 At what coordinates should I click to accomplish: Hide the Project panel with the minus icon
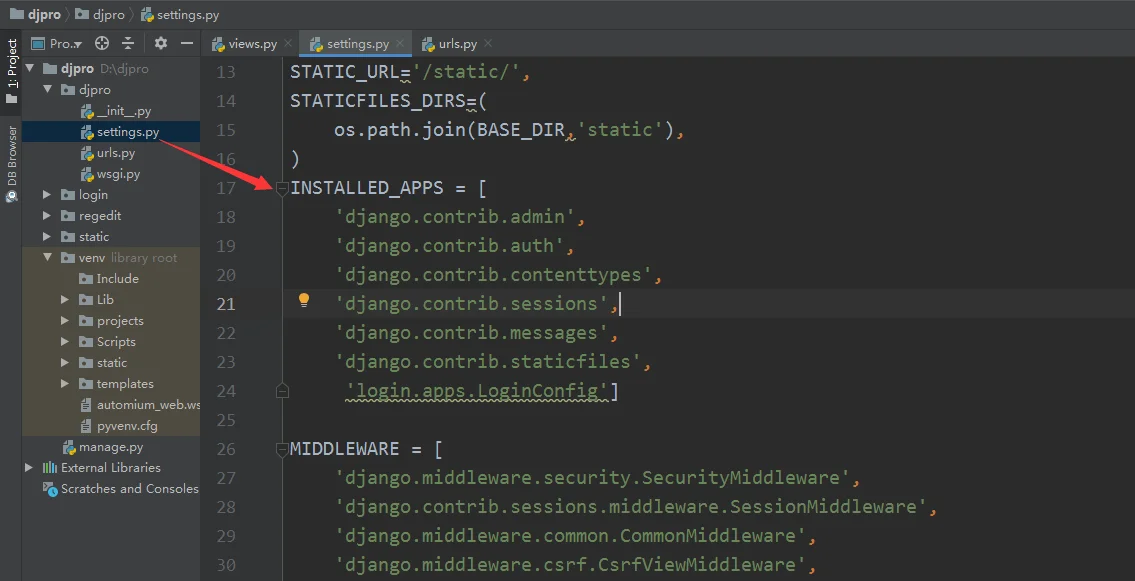[187, 43]
